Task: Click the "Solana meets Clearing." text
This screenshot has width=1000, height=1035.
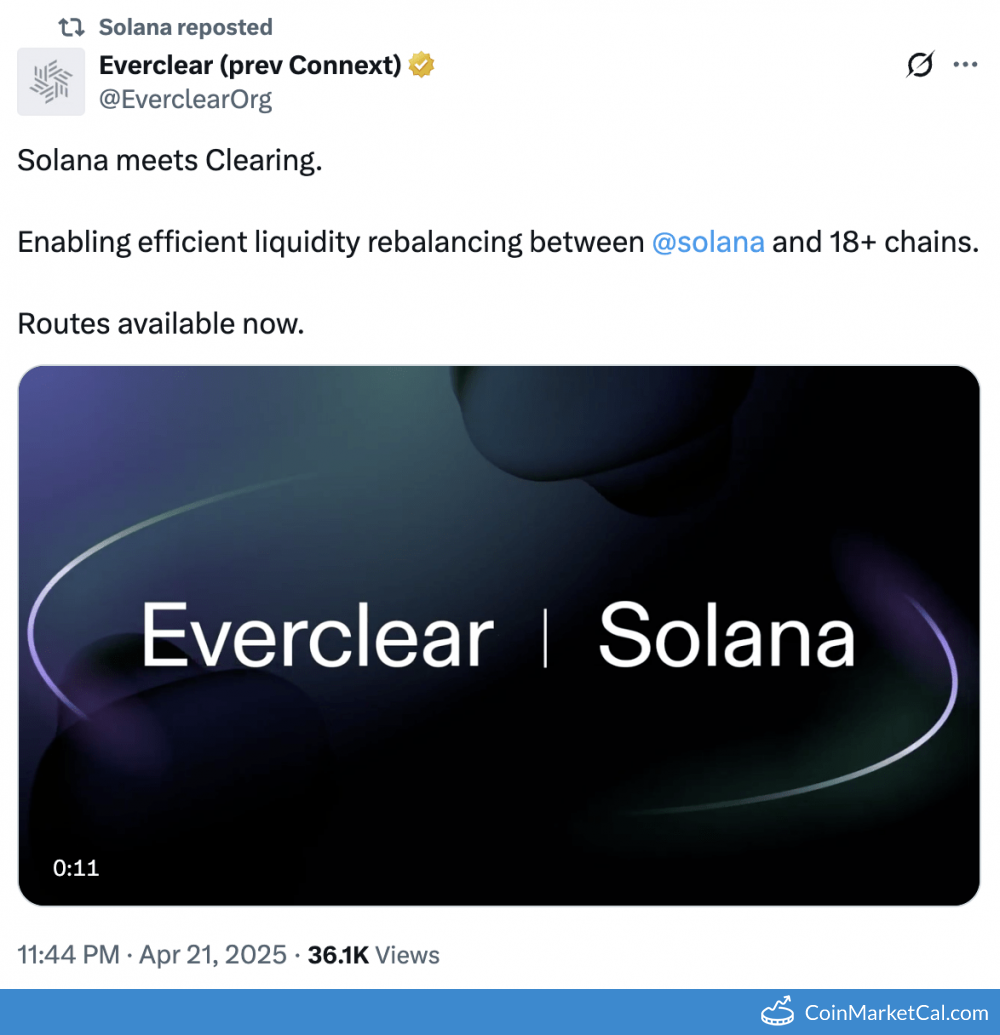Action: (x=170, y=161)
